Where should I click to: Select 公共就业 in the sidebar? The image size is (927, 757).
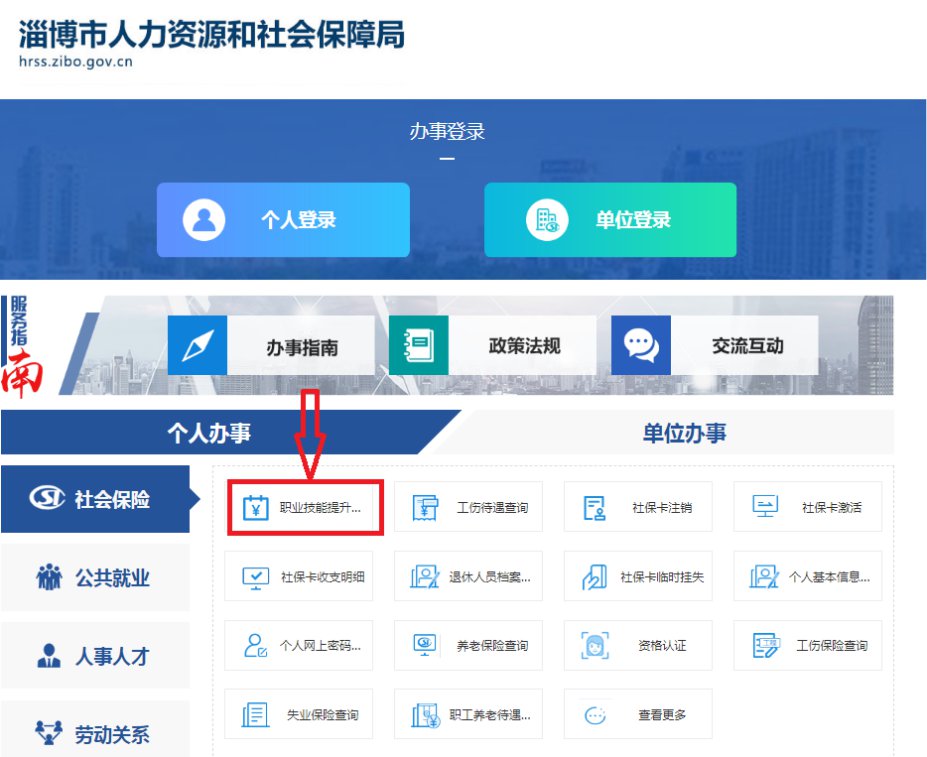click(x=95, y=578)
